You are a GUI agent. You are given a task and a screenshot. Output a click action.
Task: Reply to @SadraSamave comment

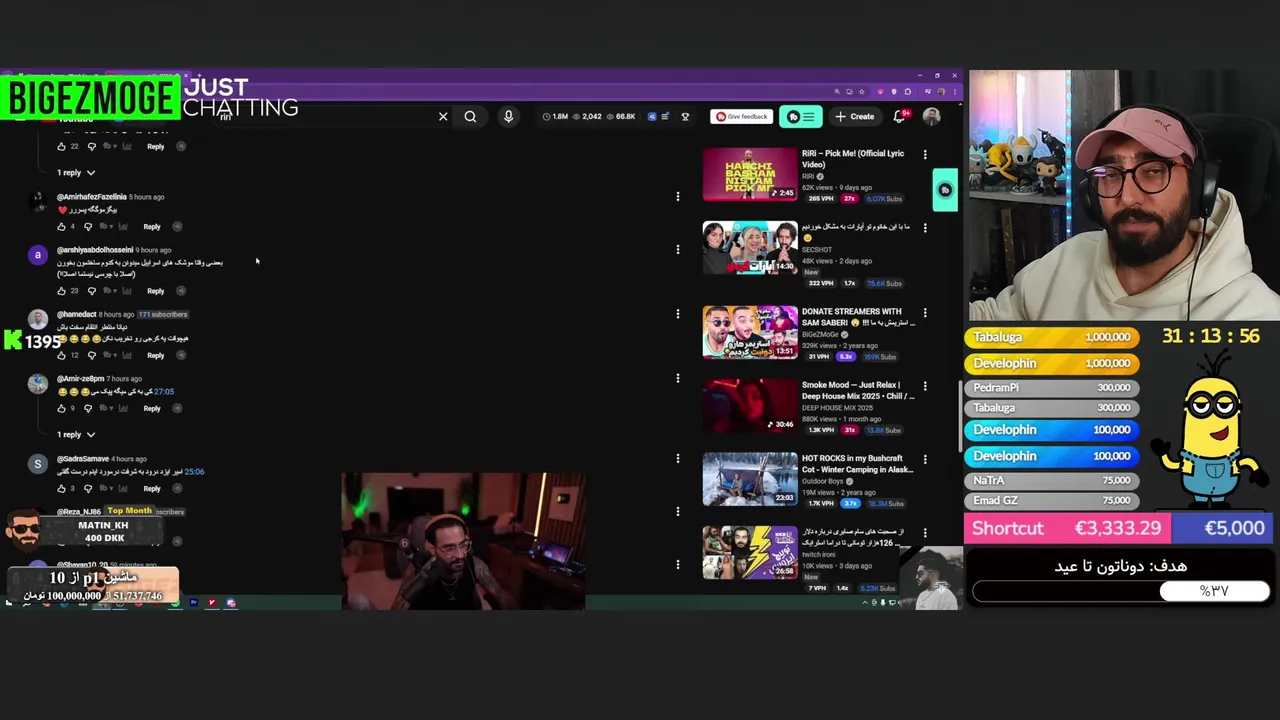(x=152, y=488)
